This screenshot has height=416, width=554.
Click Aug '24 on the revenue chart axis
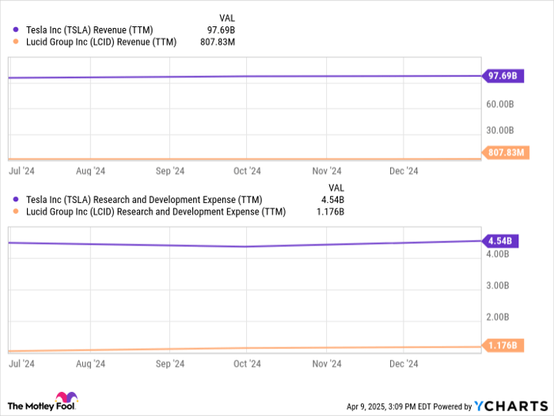coord(90,171)
